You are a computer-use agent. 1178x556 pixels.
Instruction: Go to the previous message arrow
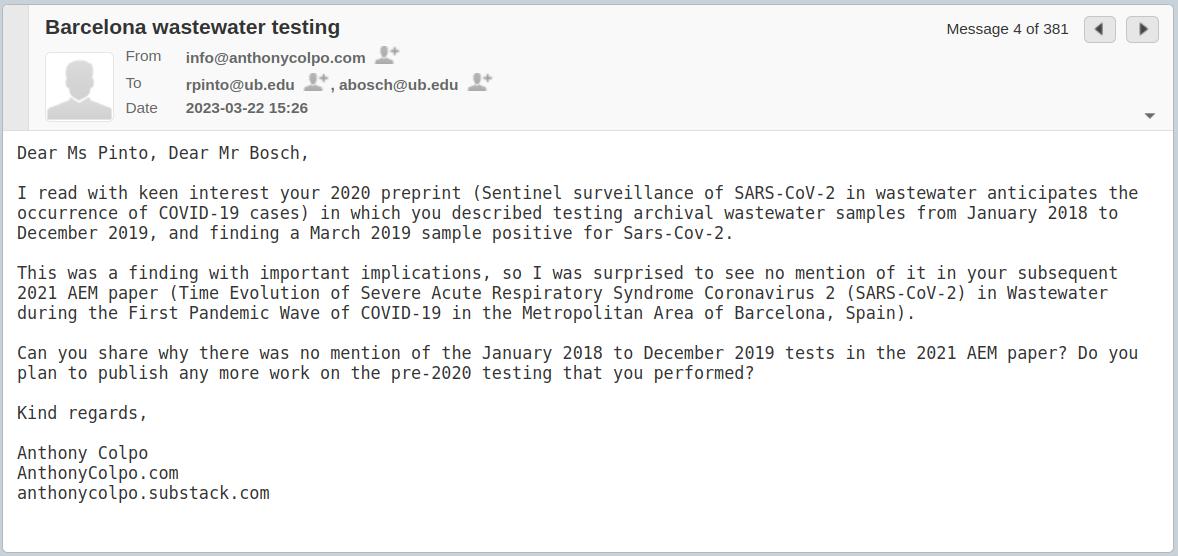[x=1099, y=29]
